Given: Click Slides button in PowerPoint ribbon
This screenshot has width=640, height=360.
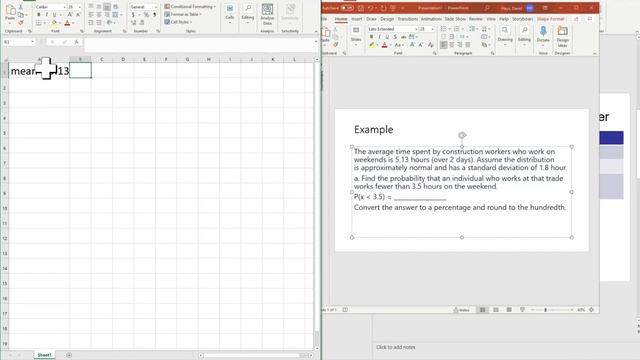Looking at the screenshot, I should (356, 34).
